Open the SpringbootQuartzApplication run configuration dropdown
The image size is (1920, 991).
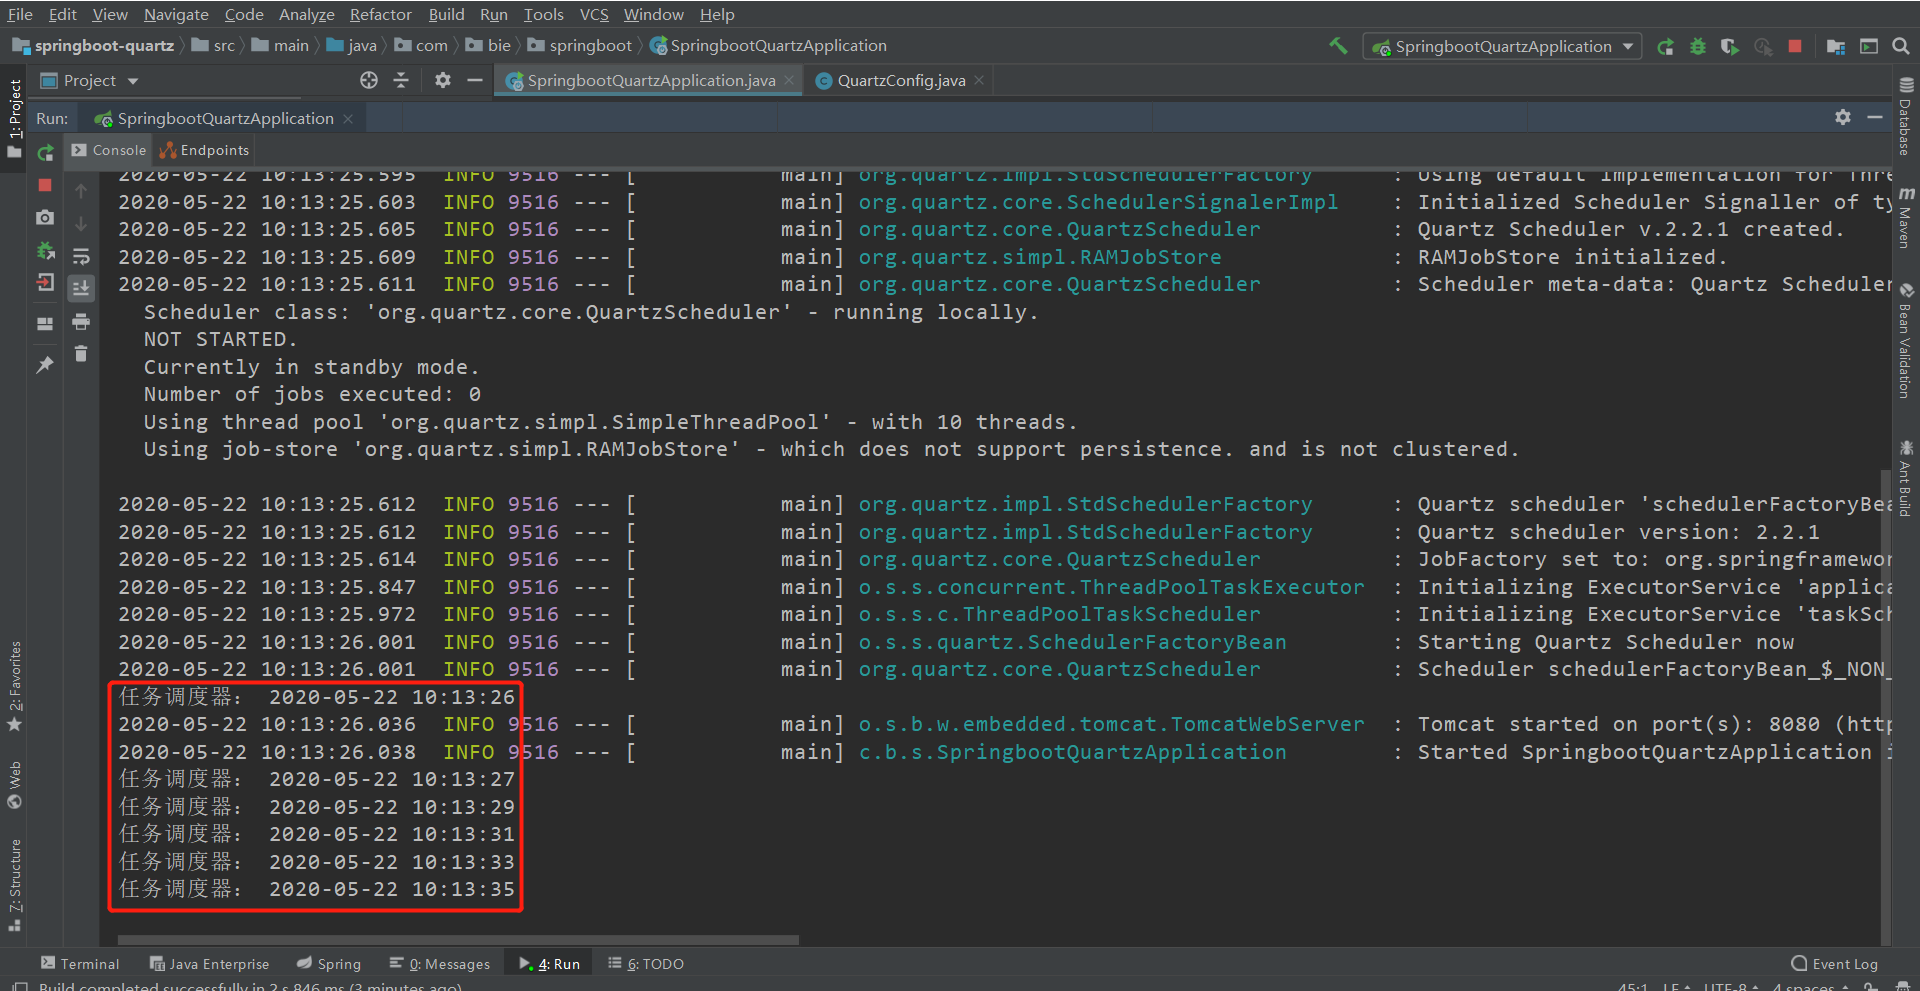[x=1502, y=46]
